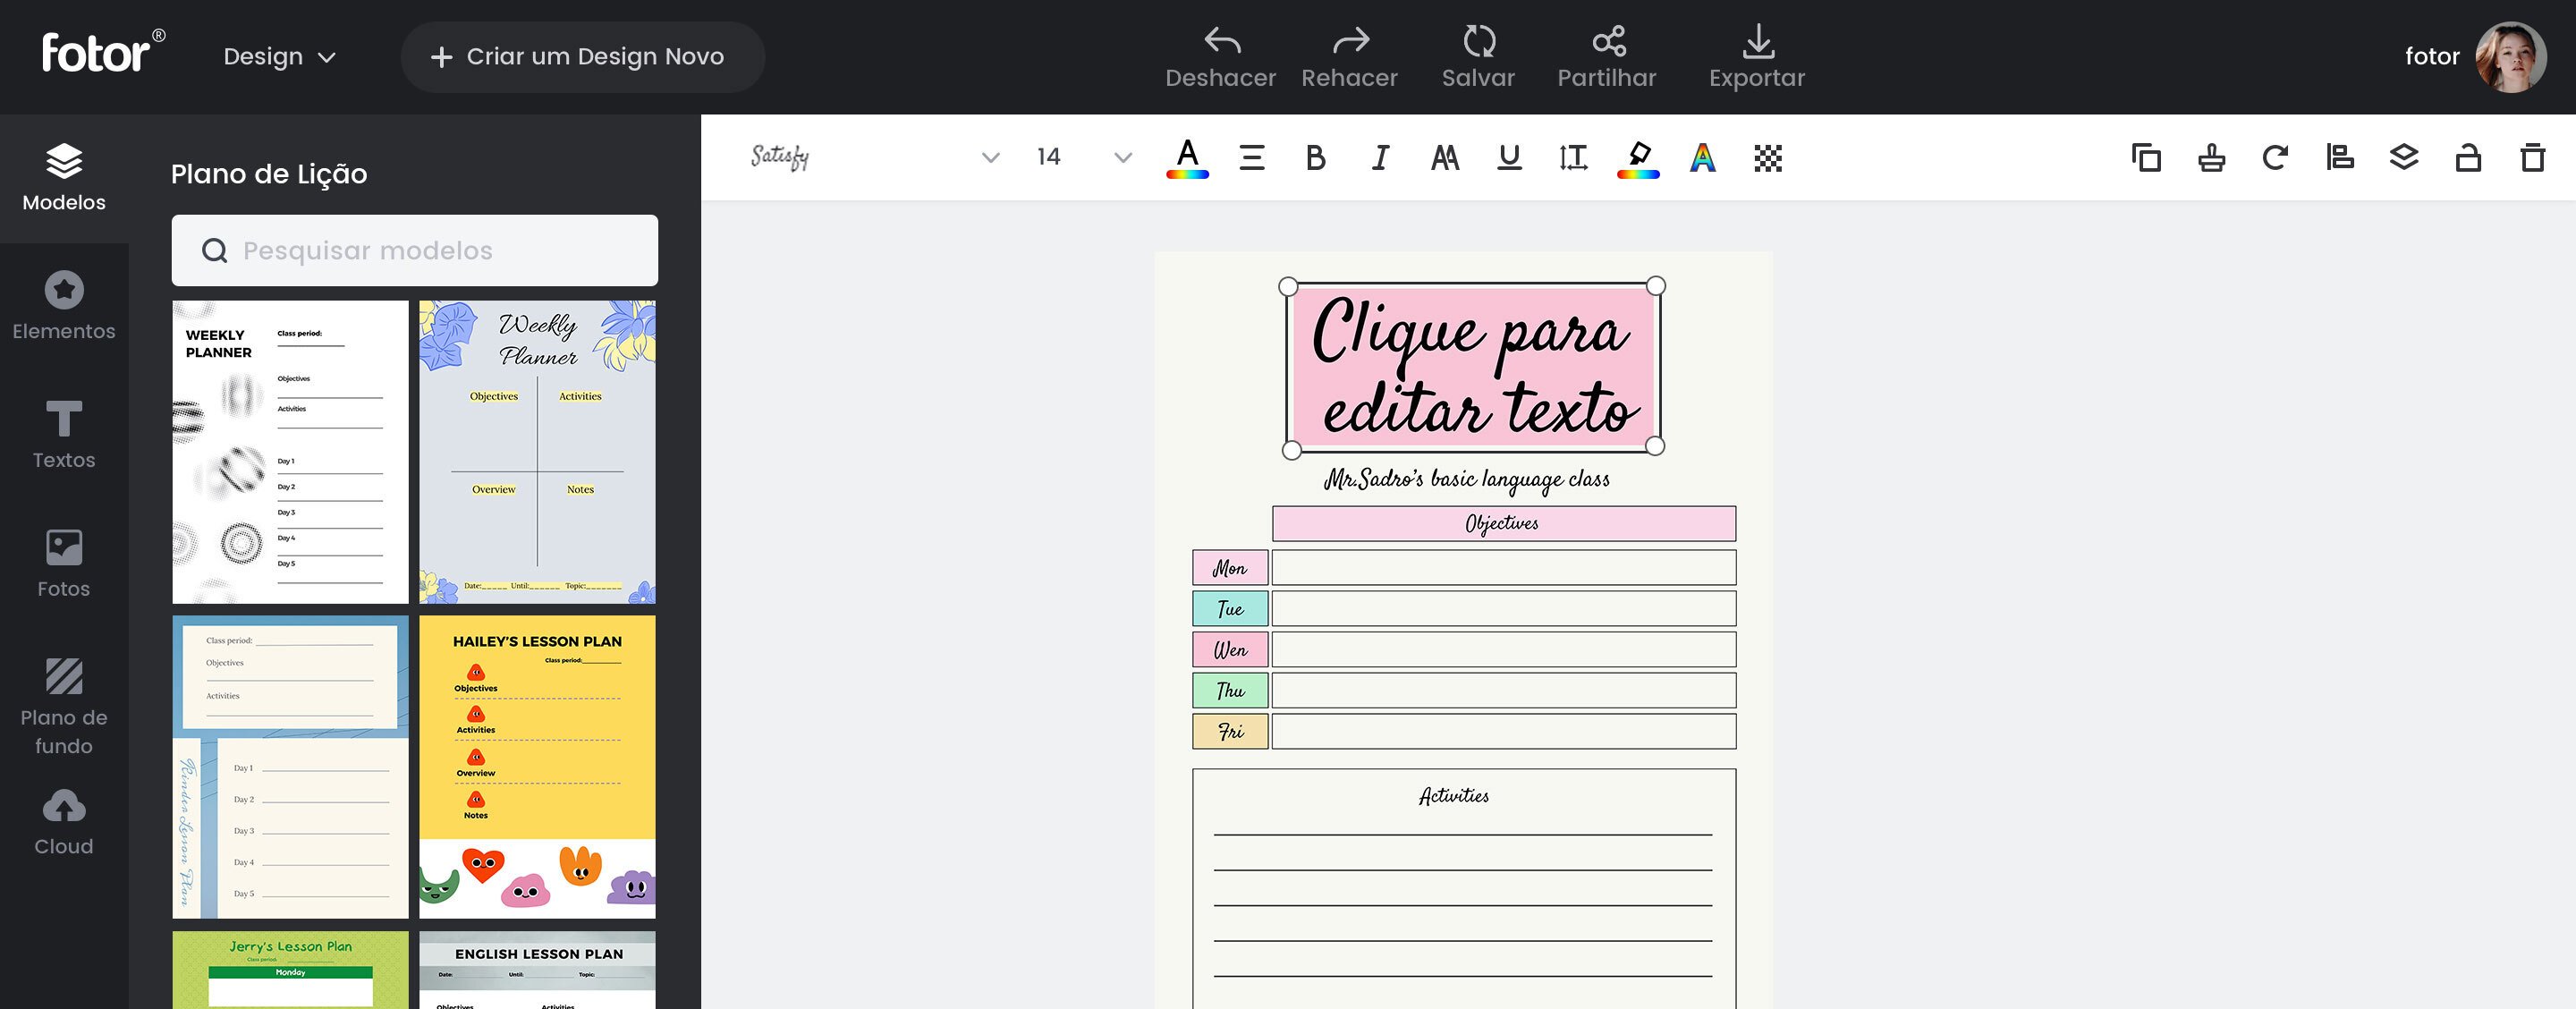
Task: Expand the Design menu chevron
Action: 329,58
